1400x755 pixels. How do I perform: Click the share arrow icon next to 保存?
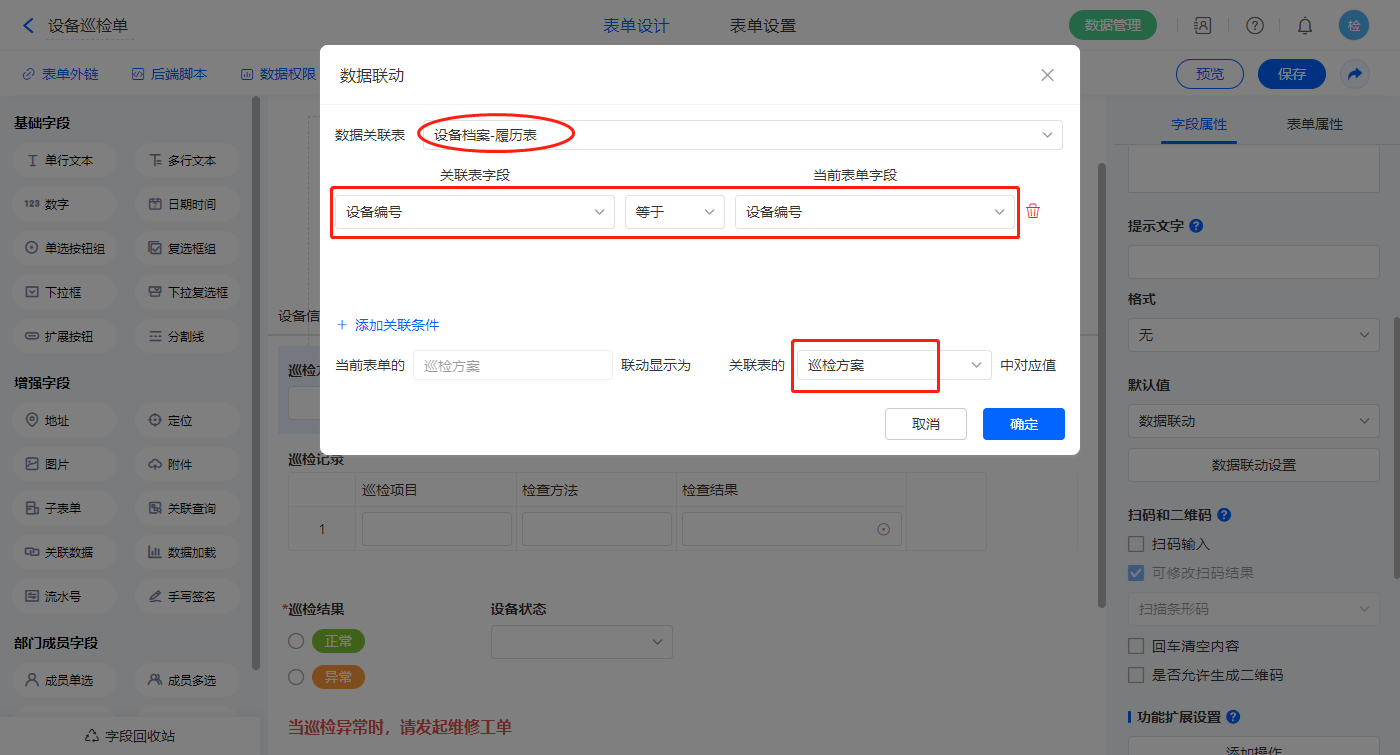[1355, 74]
